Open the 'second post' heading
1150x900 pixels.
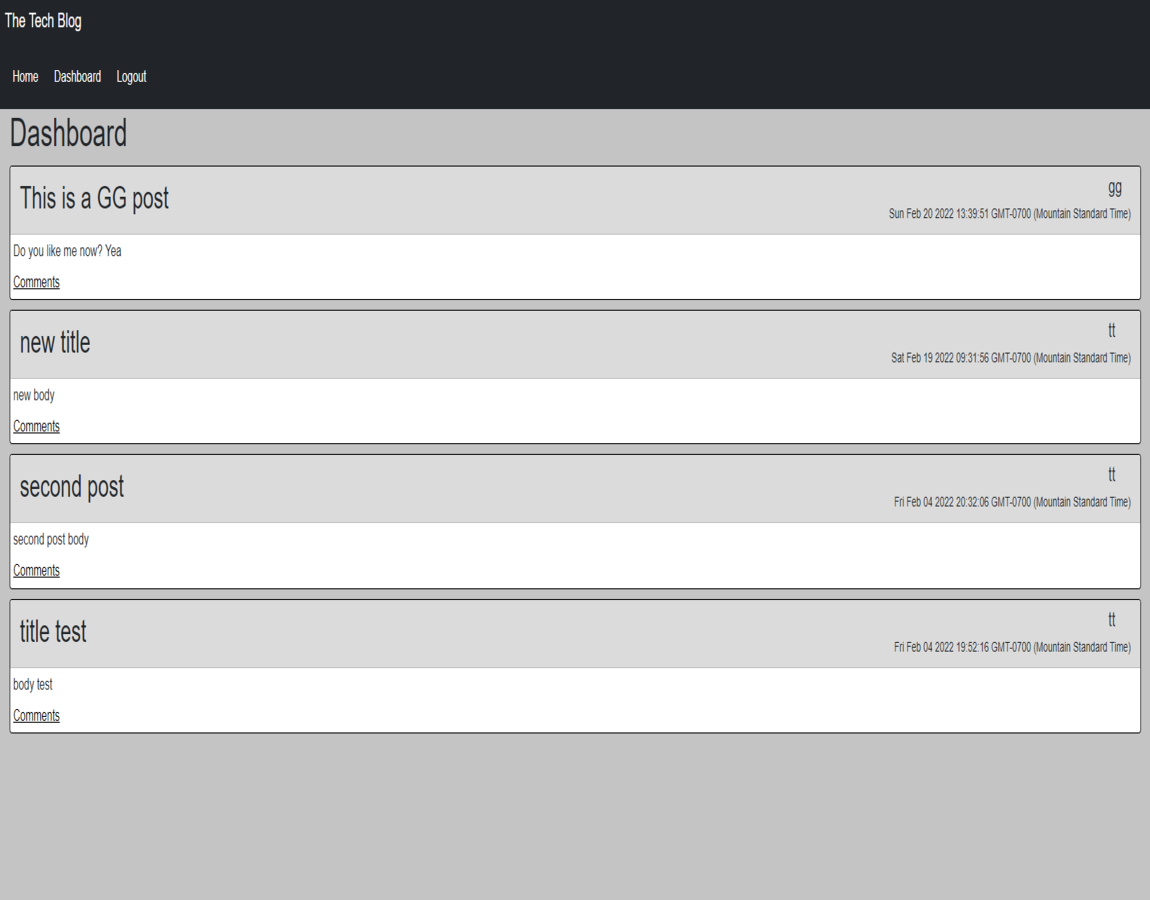(72, 487)
